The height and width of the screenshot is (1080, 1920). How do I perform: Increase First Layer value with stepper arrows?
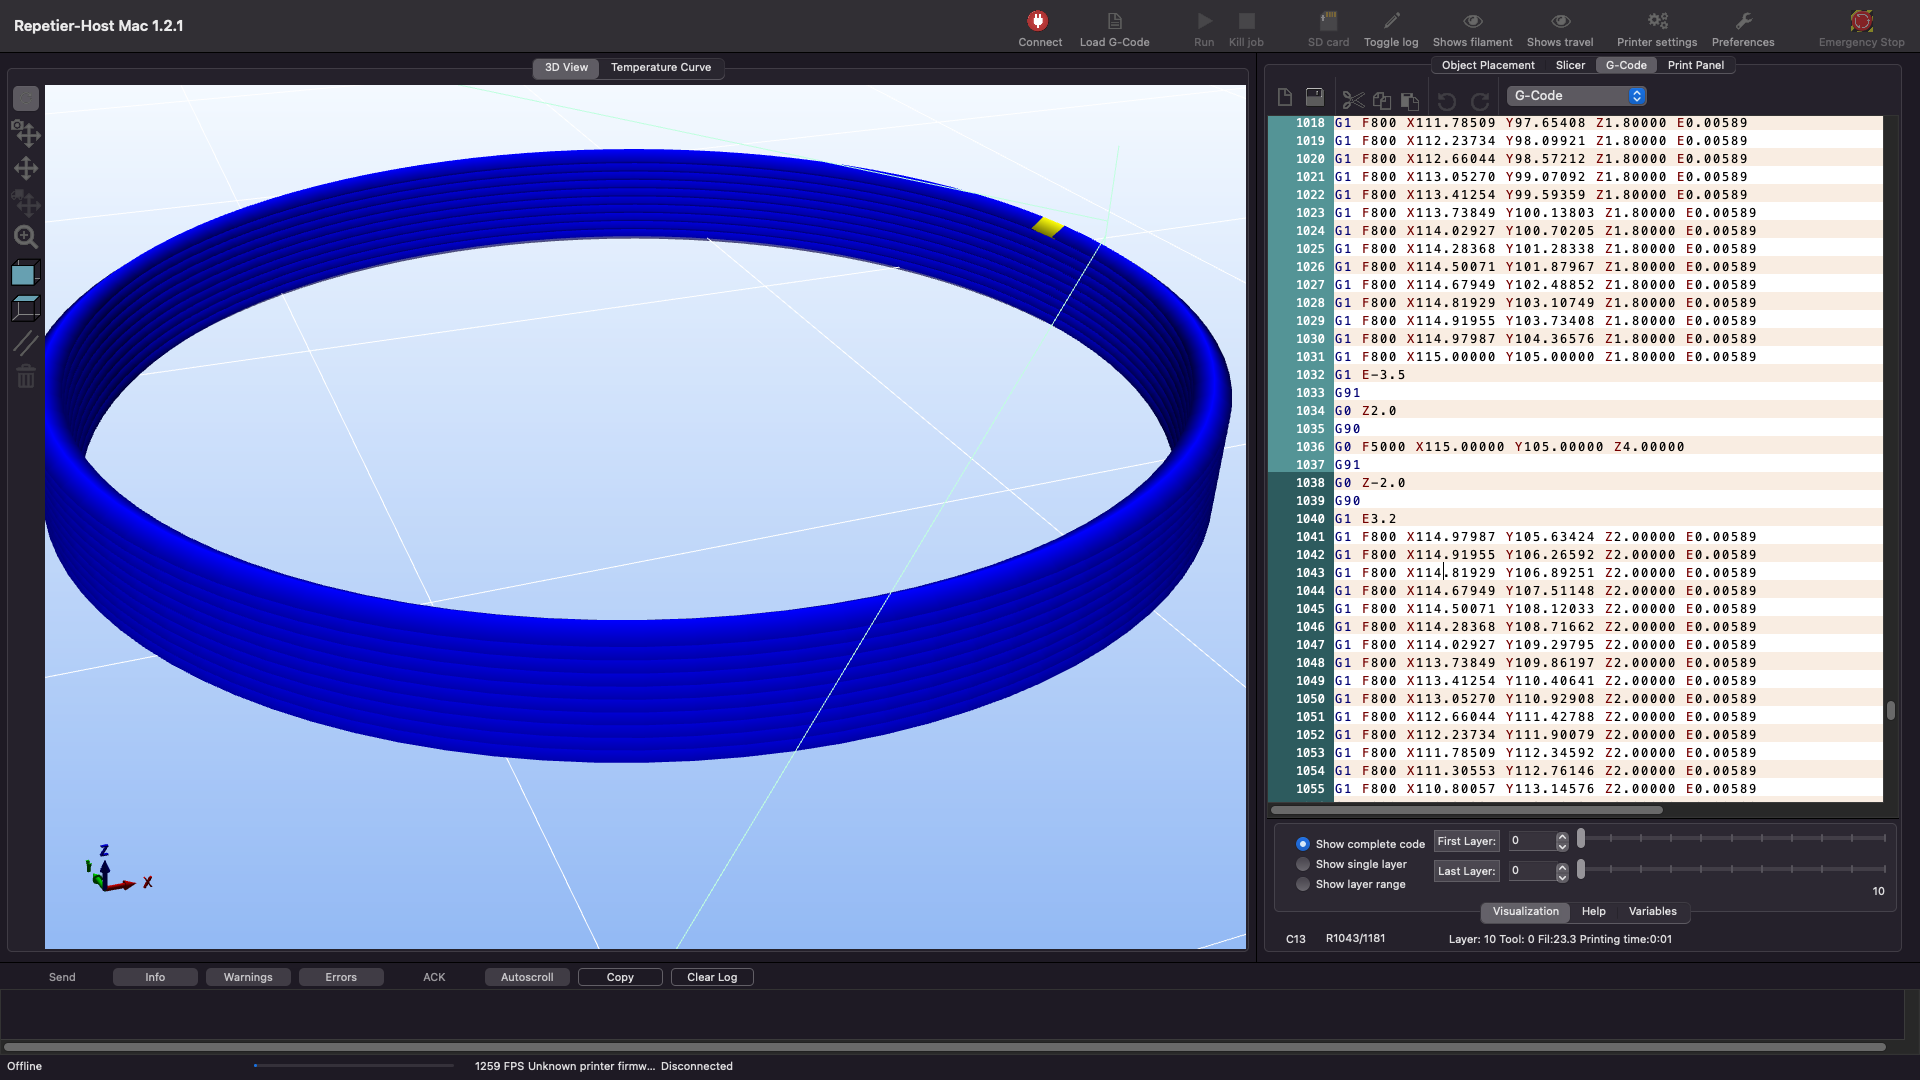1560,836
